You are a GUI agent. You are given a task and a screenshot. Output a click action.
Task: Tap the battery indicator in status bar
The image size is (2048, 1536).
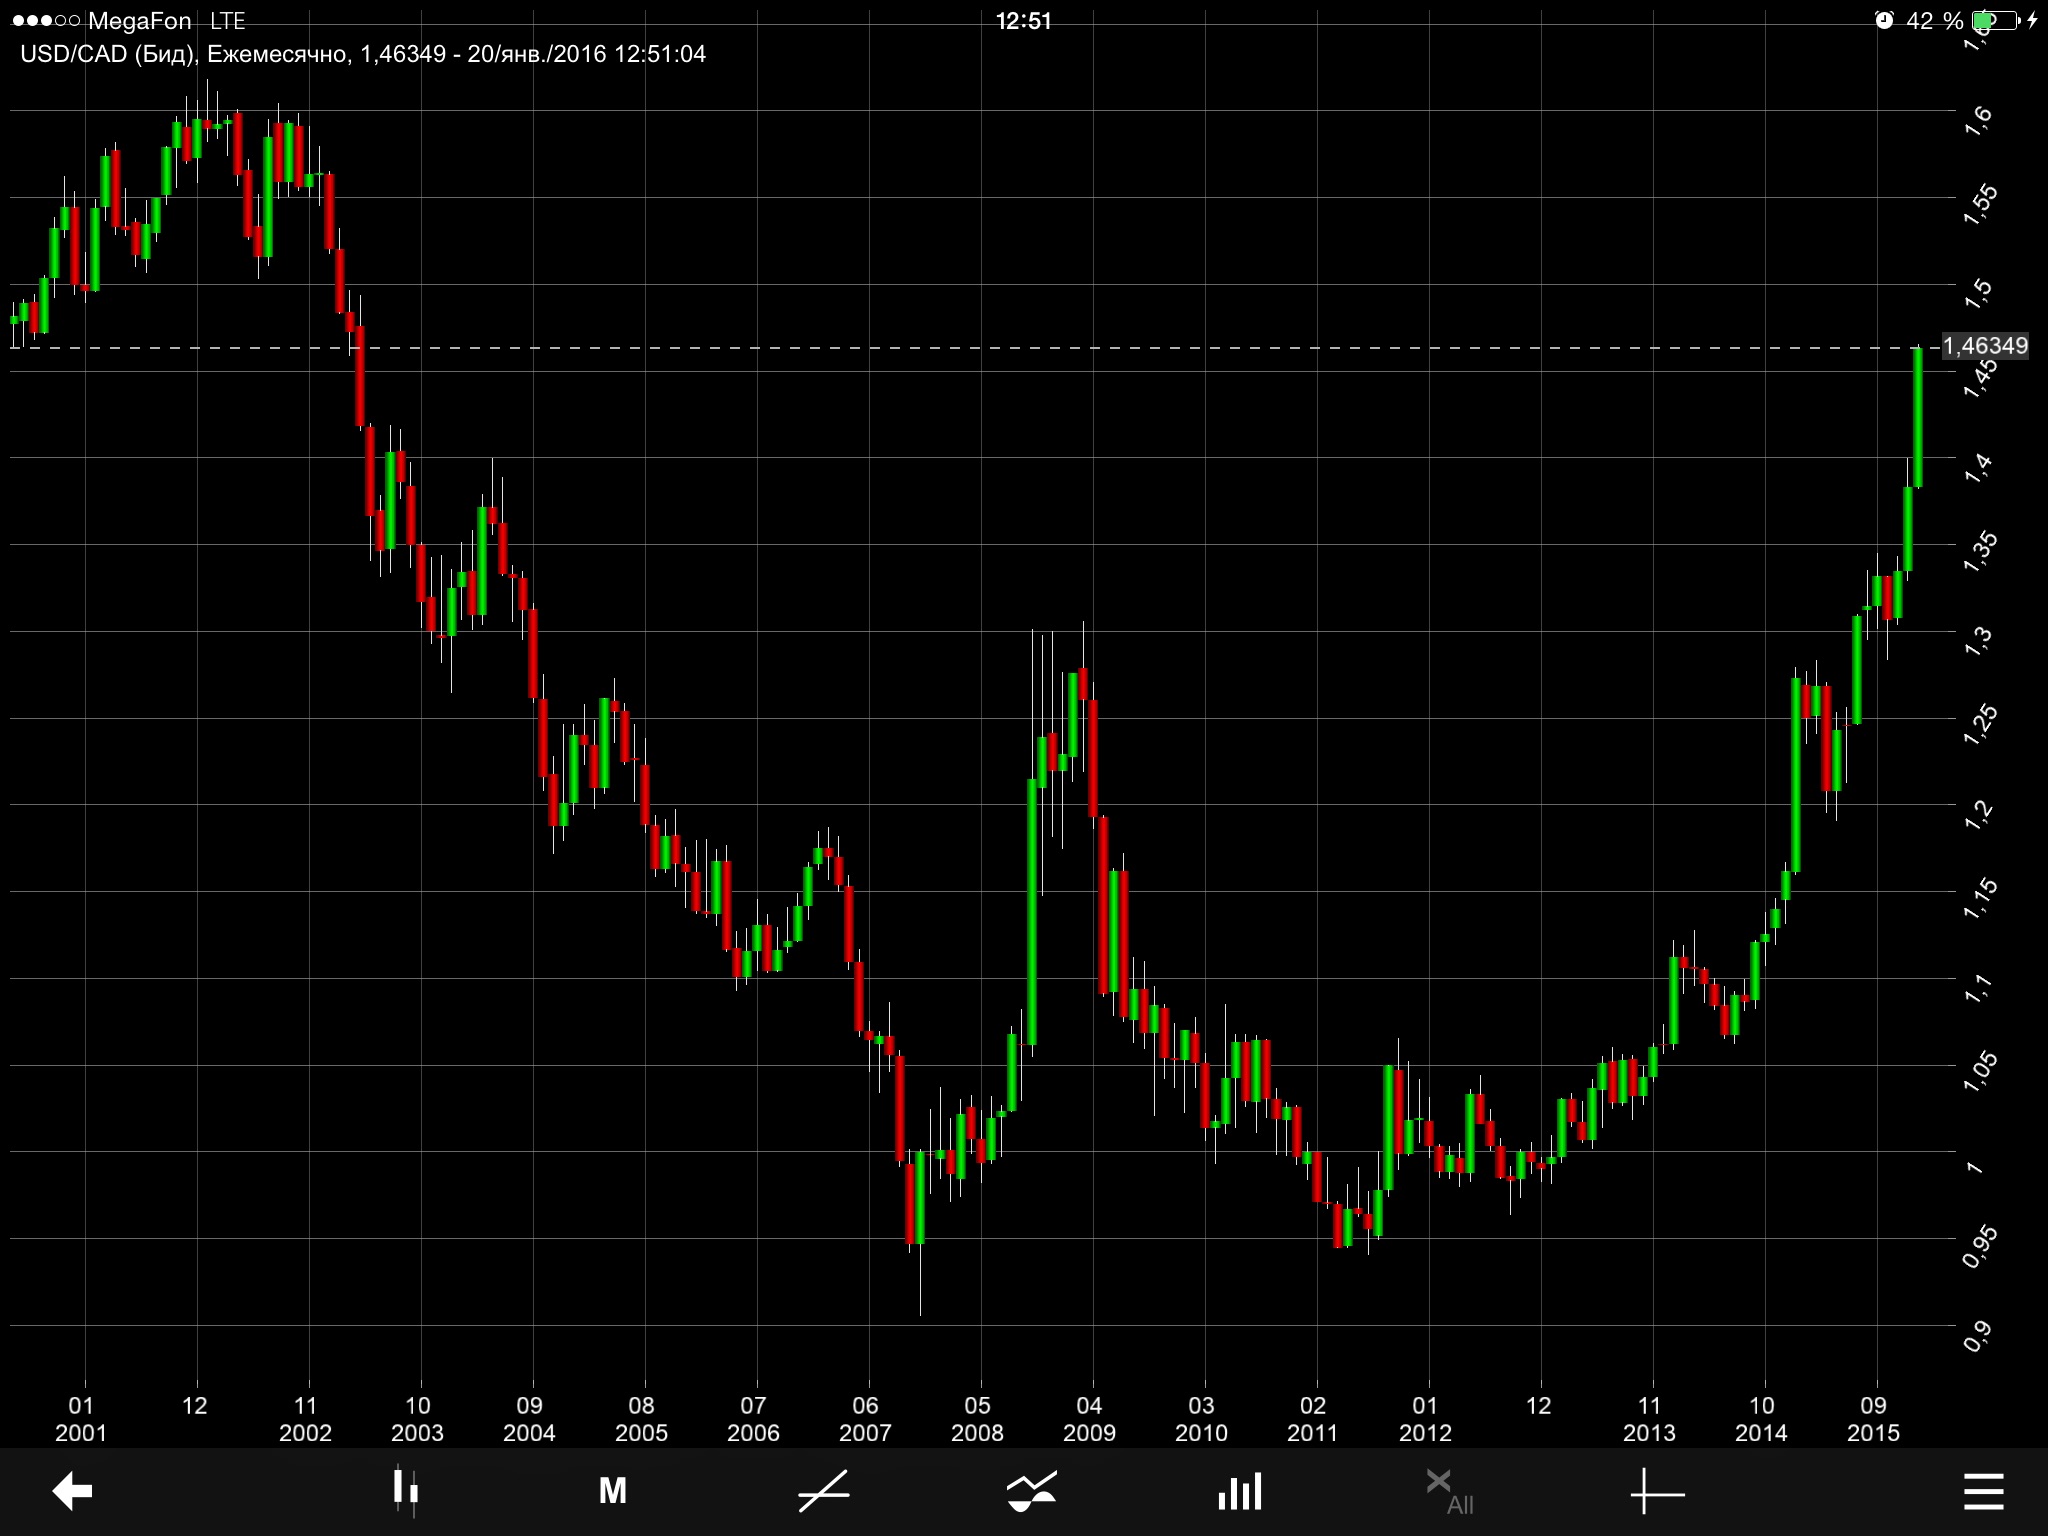(x=1996, y=20)
